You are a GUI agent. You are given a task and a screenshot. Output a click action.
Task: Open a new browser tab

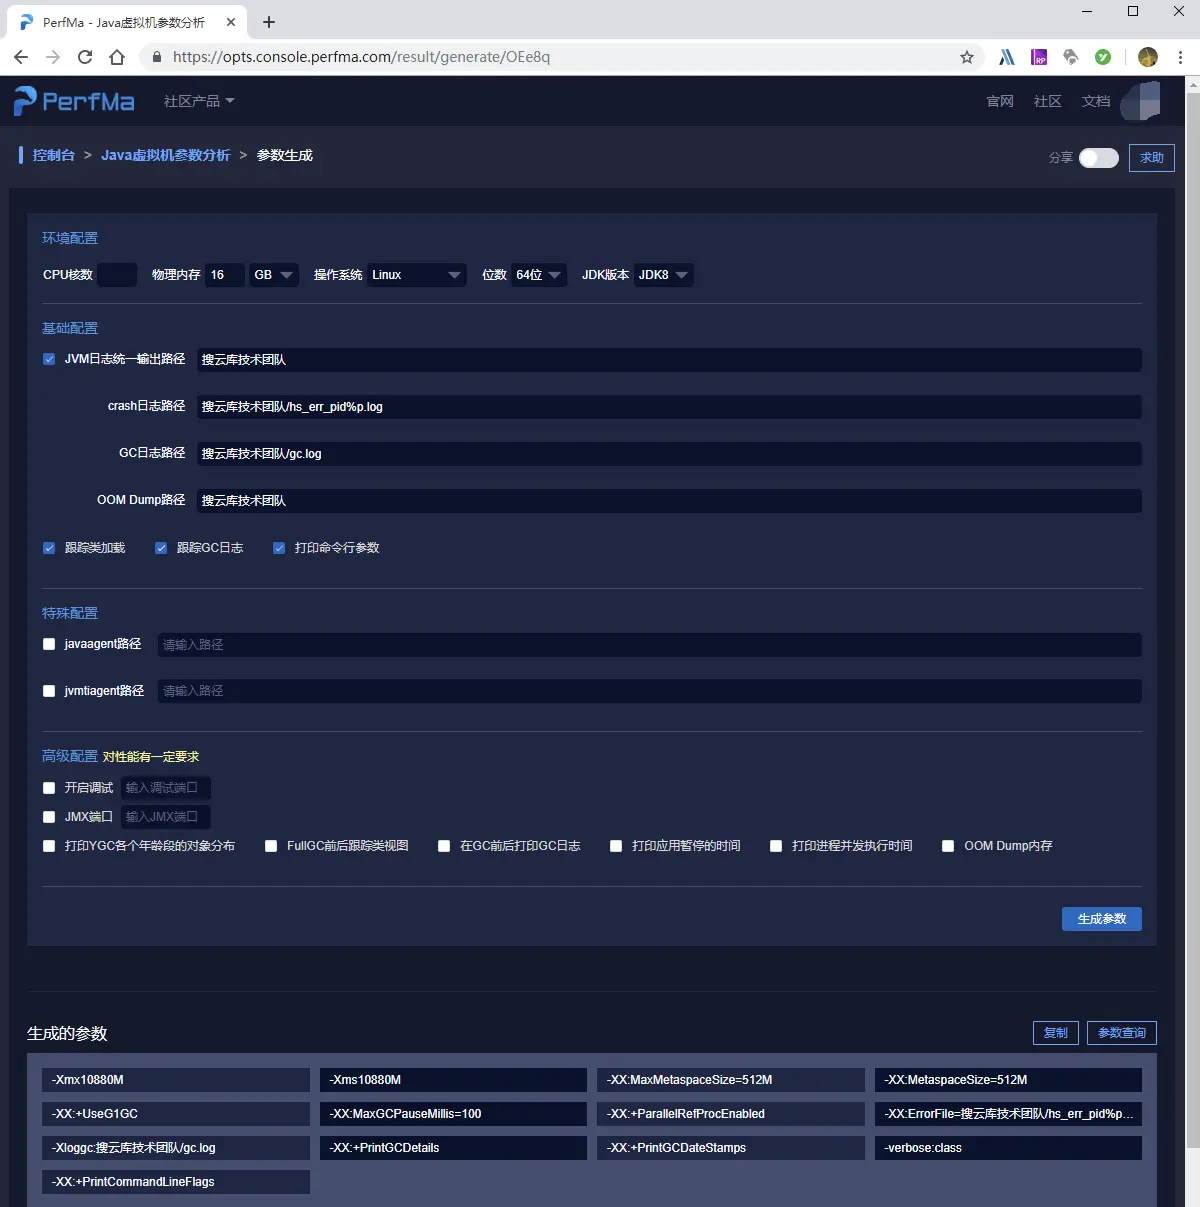click(269, 22)
